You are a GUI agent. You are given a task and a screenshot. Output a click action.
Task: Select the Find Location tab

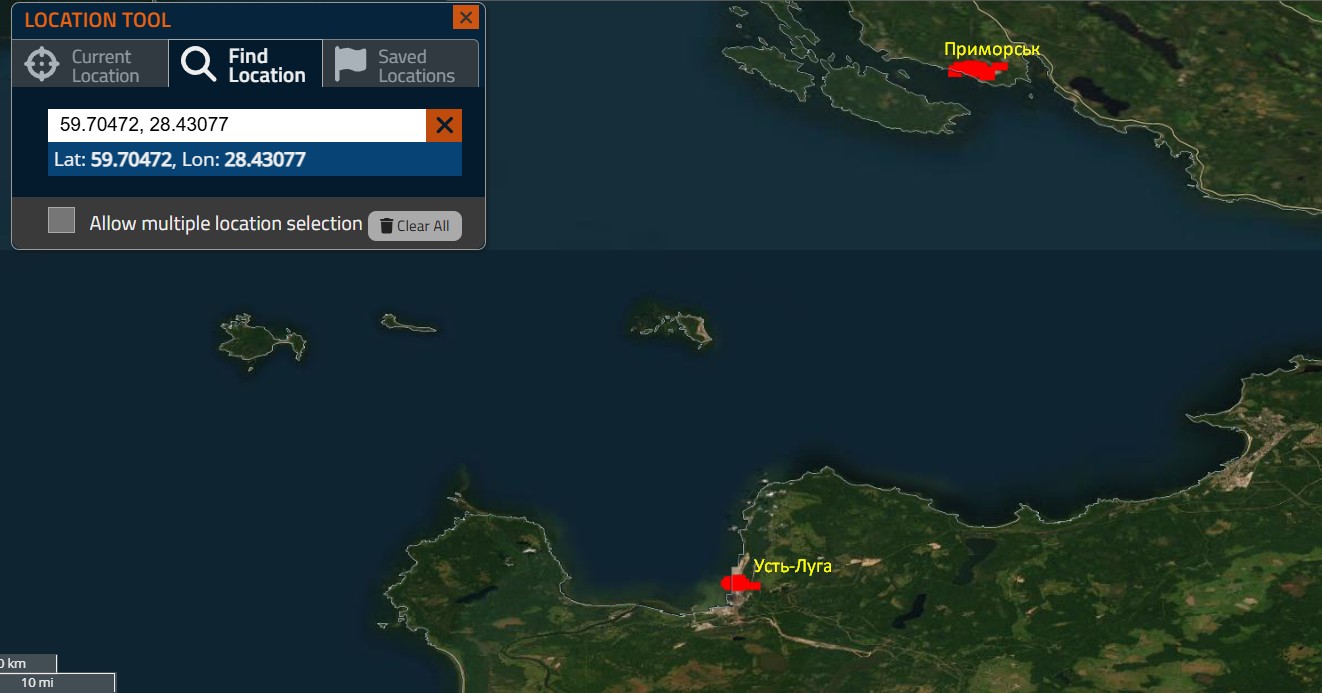(x=266, y=66)
